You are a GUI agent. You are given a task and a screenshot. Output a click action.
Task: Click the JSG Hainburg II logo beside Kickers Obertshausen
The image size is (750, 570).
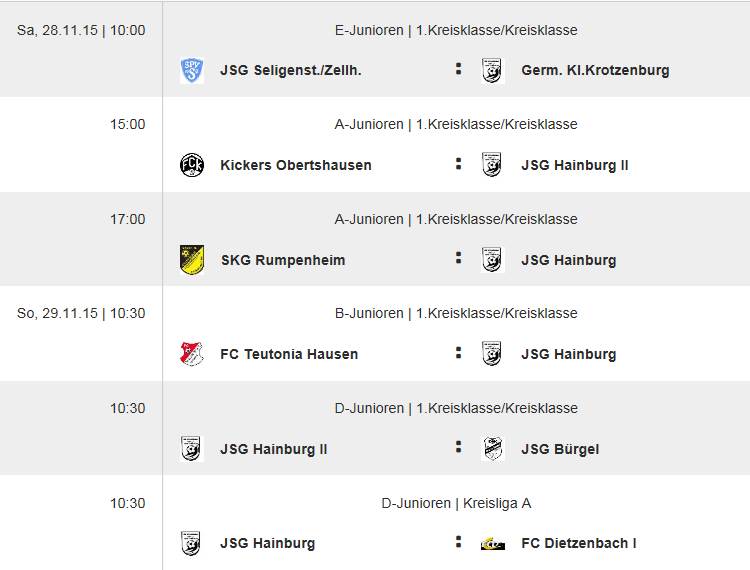tap(492, 165)
